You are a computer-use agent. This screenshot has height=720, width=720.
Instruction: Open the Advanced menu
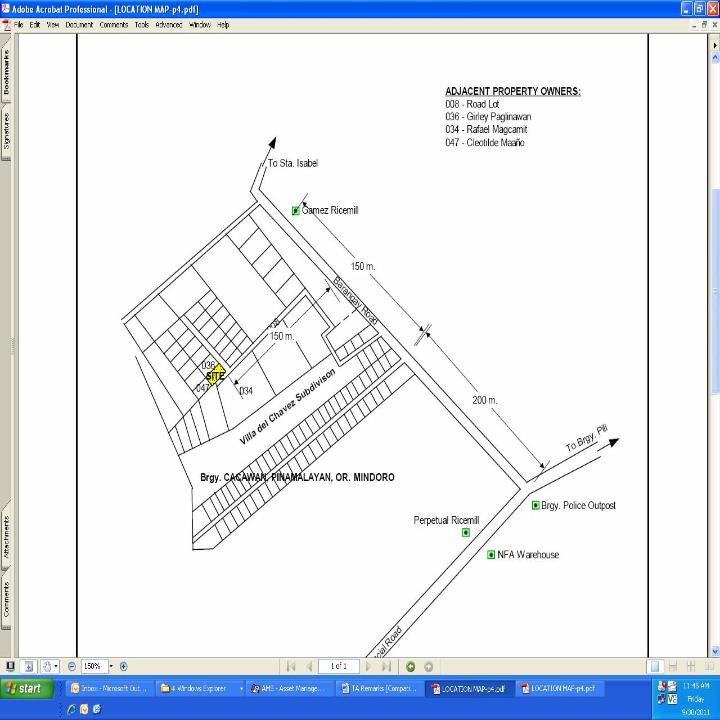(x=168, y=24)
